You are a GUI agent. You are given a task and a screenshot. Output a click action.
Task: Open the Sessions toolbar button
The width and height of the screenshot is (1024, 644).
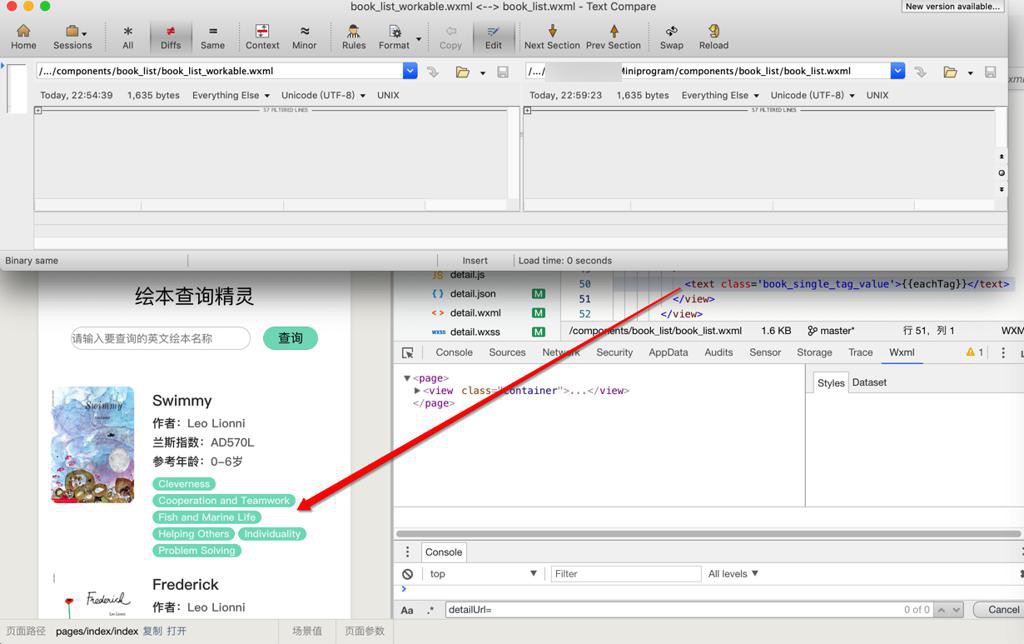72,37
